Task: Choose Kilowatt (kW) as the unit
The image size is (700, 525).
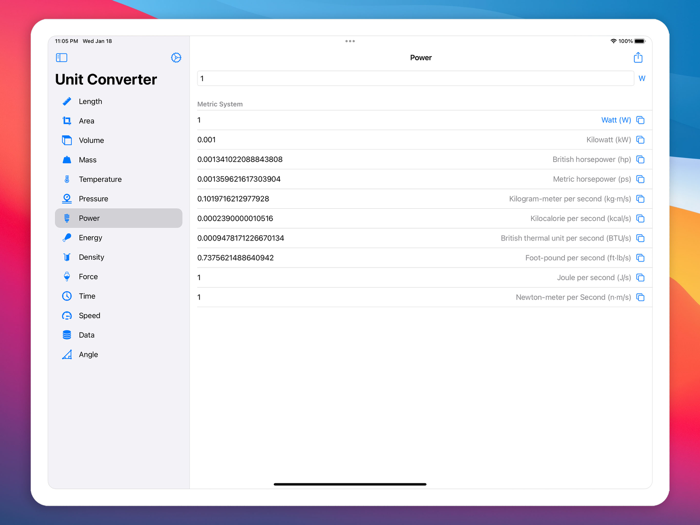Action: (608, 140)
